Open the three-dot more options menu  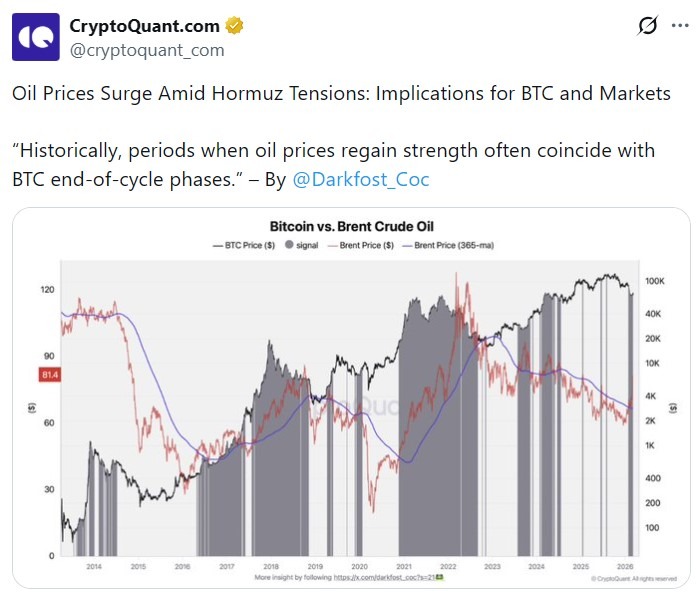[x=680, y=27]
